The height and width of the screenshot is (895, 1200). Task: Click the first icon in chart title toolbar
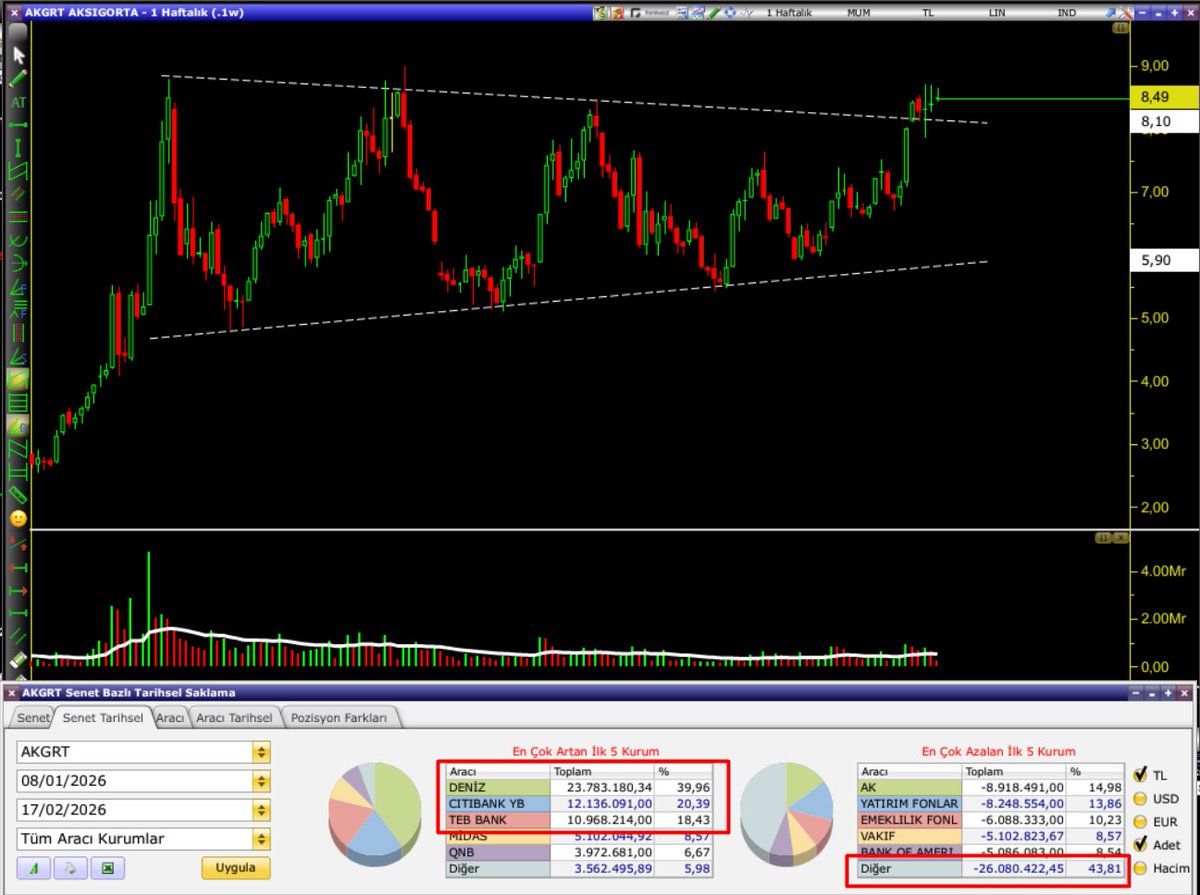pos(600,13)
